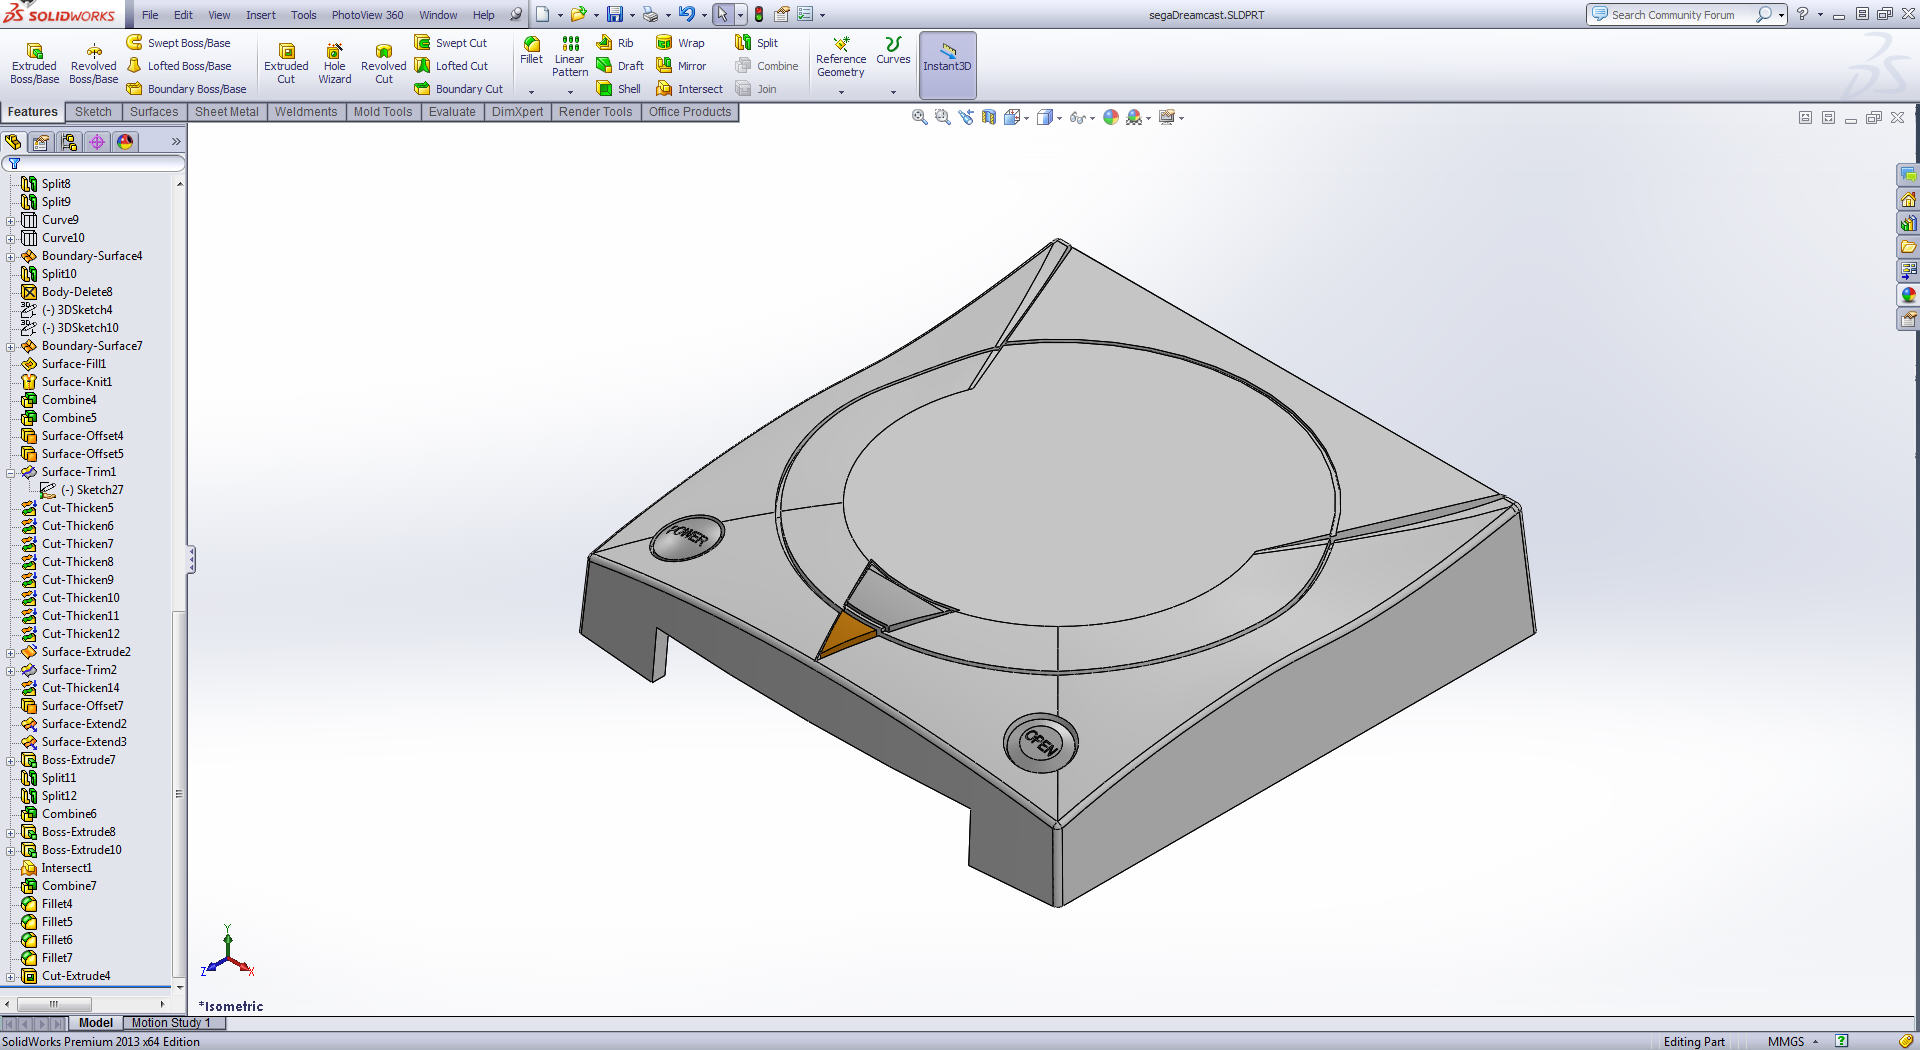Choose the Wrap feature tool

pos(680,43)
